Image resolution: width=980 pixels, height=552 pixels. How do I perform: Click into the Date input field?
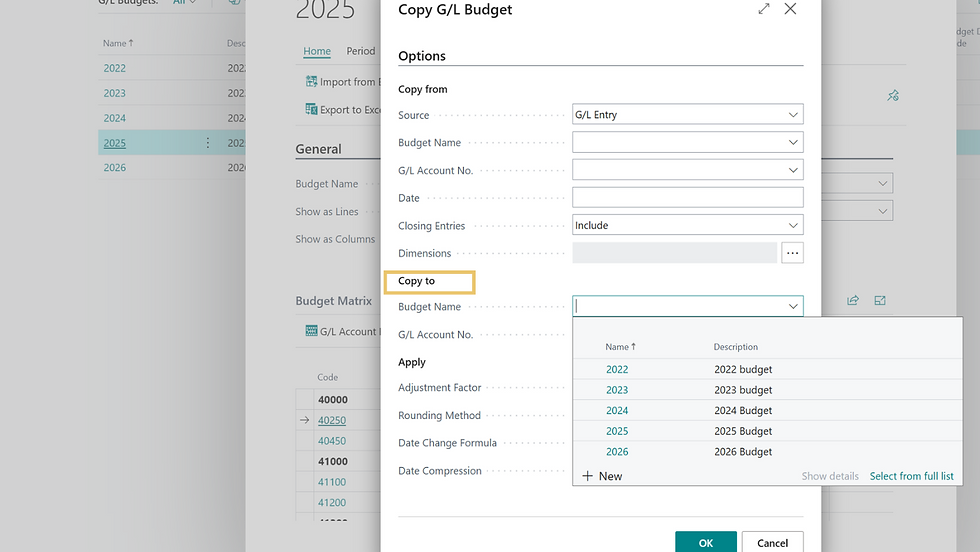[x=688, y=198]
